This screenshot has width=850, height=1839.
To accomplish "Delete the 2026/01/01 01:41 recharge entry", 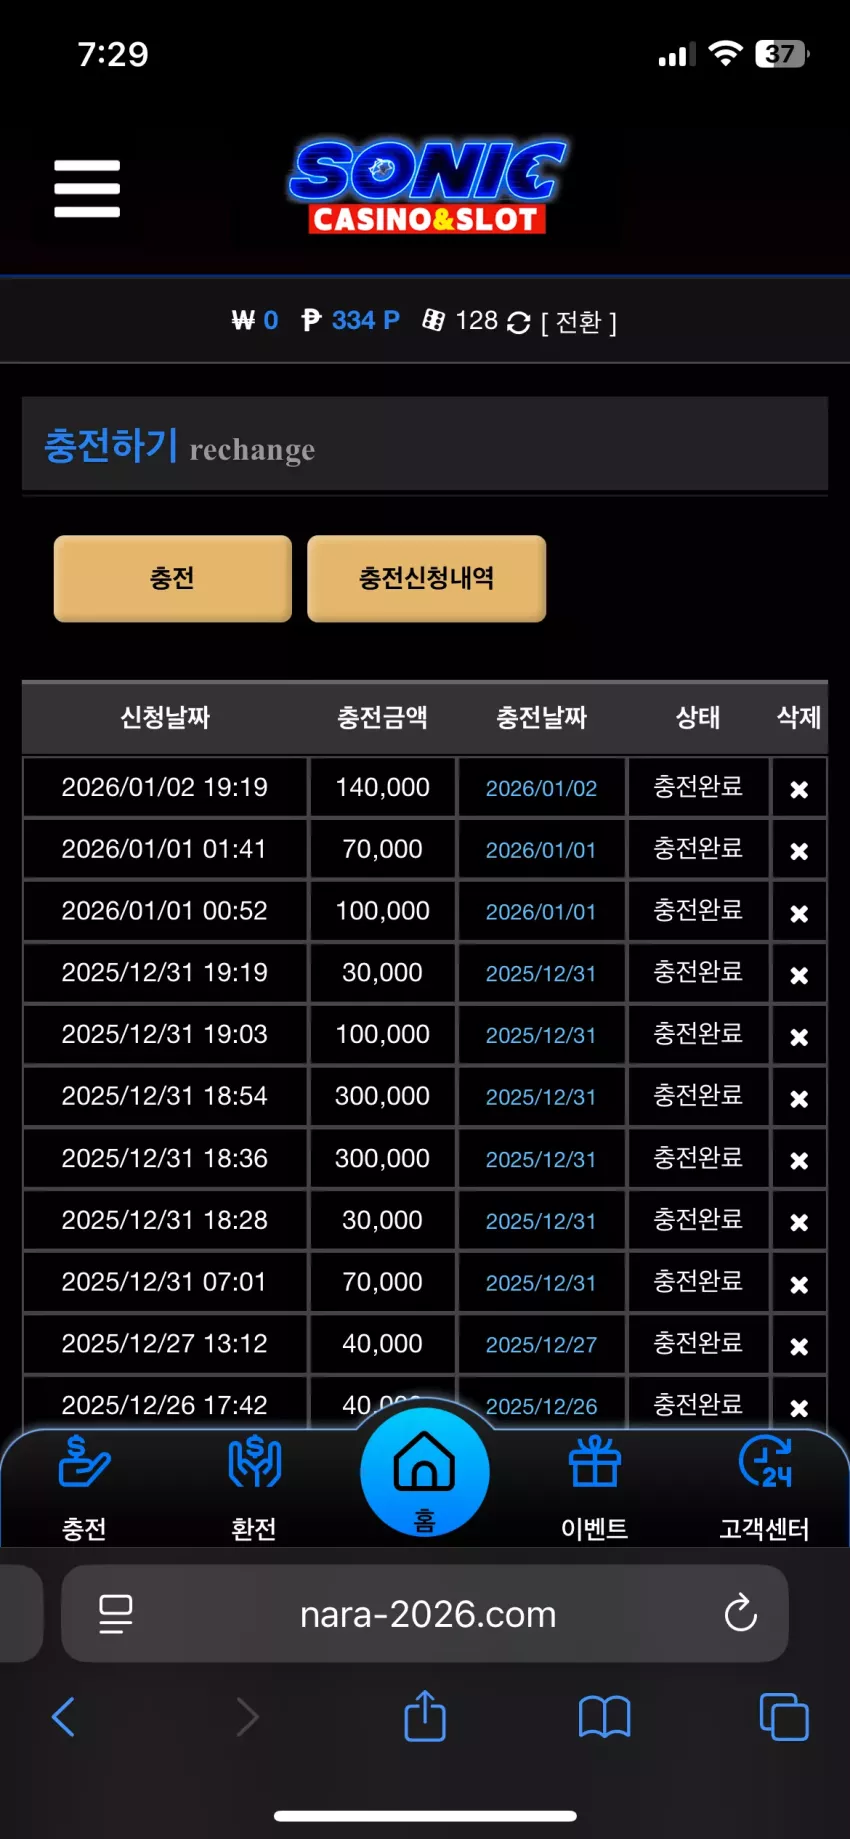I will [x=799, y=851].
